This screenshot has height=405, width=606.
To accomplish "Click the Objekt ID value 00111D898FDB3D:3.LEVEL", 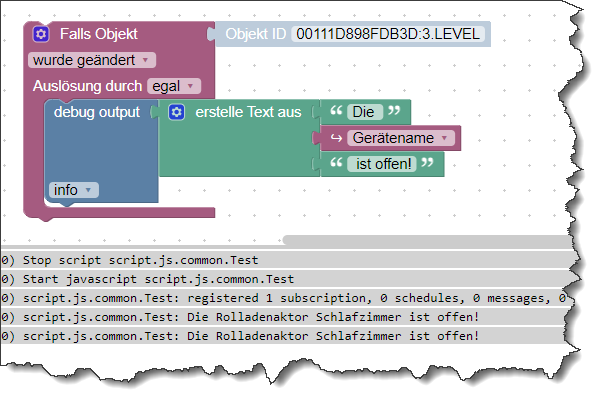I will tap(389, 34).
